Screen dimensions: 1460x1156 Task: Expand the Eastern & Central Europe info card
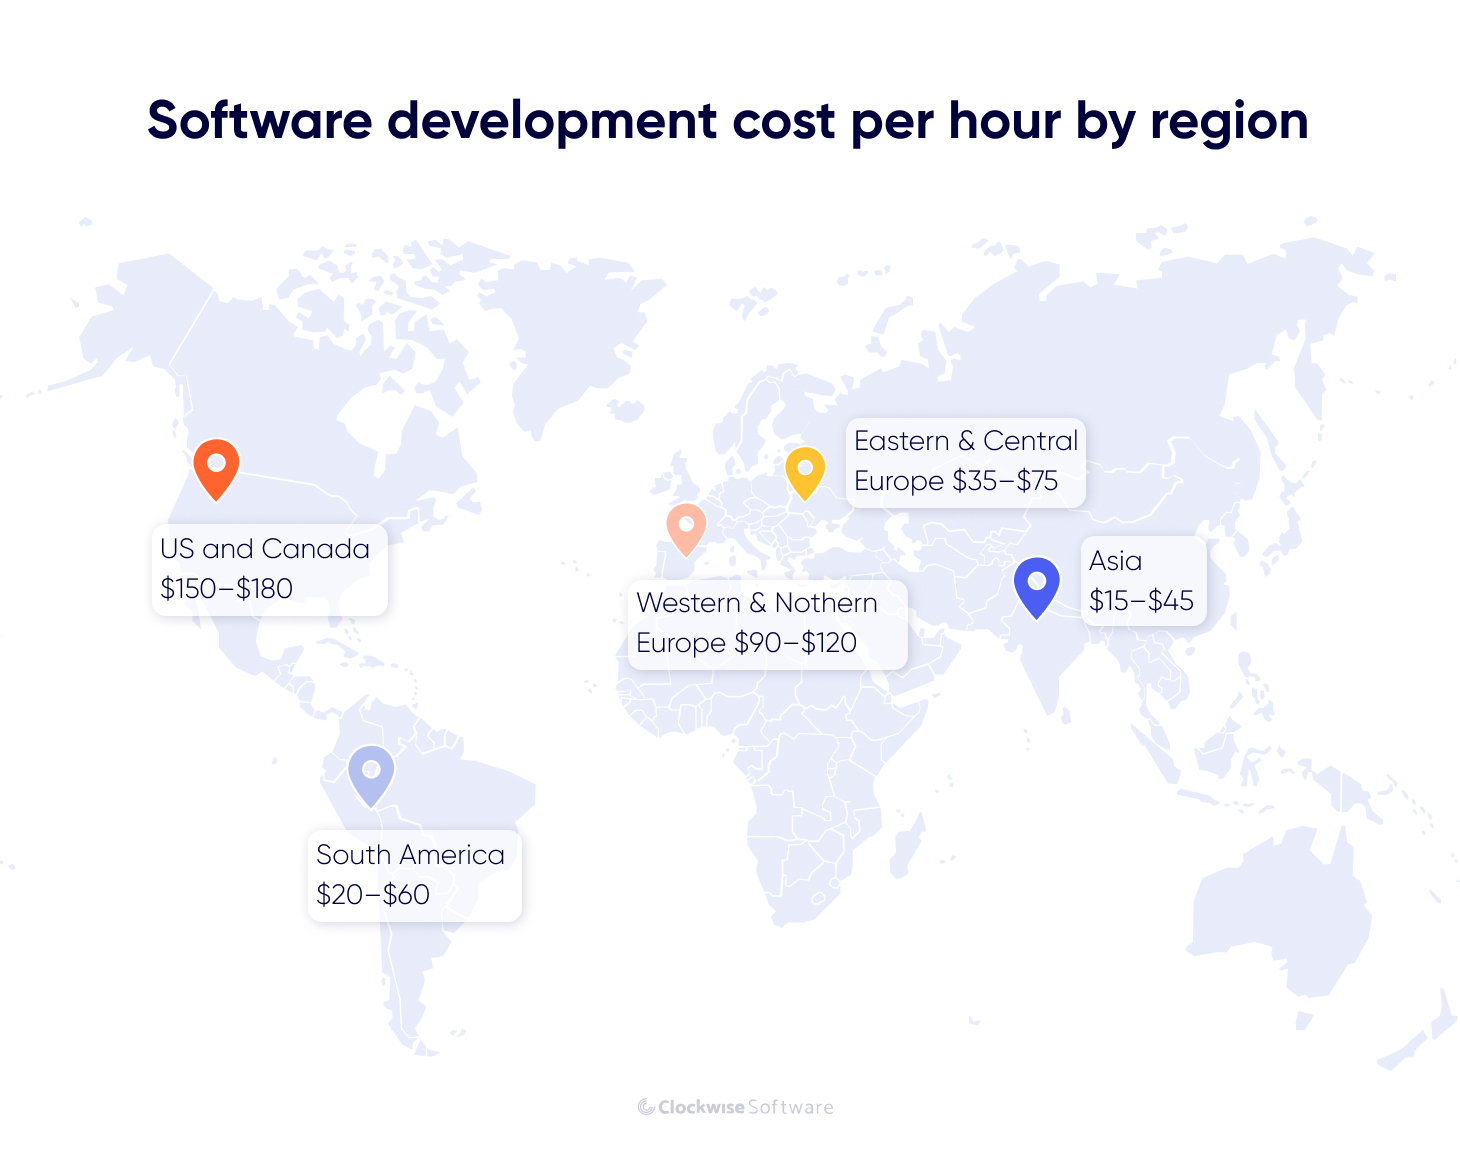[x=965, y=461]
